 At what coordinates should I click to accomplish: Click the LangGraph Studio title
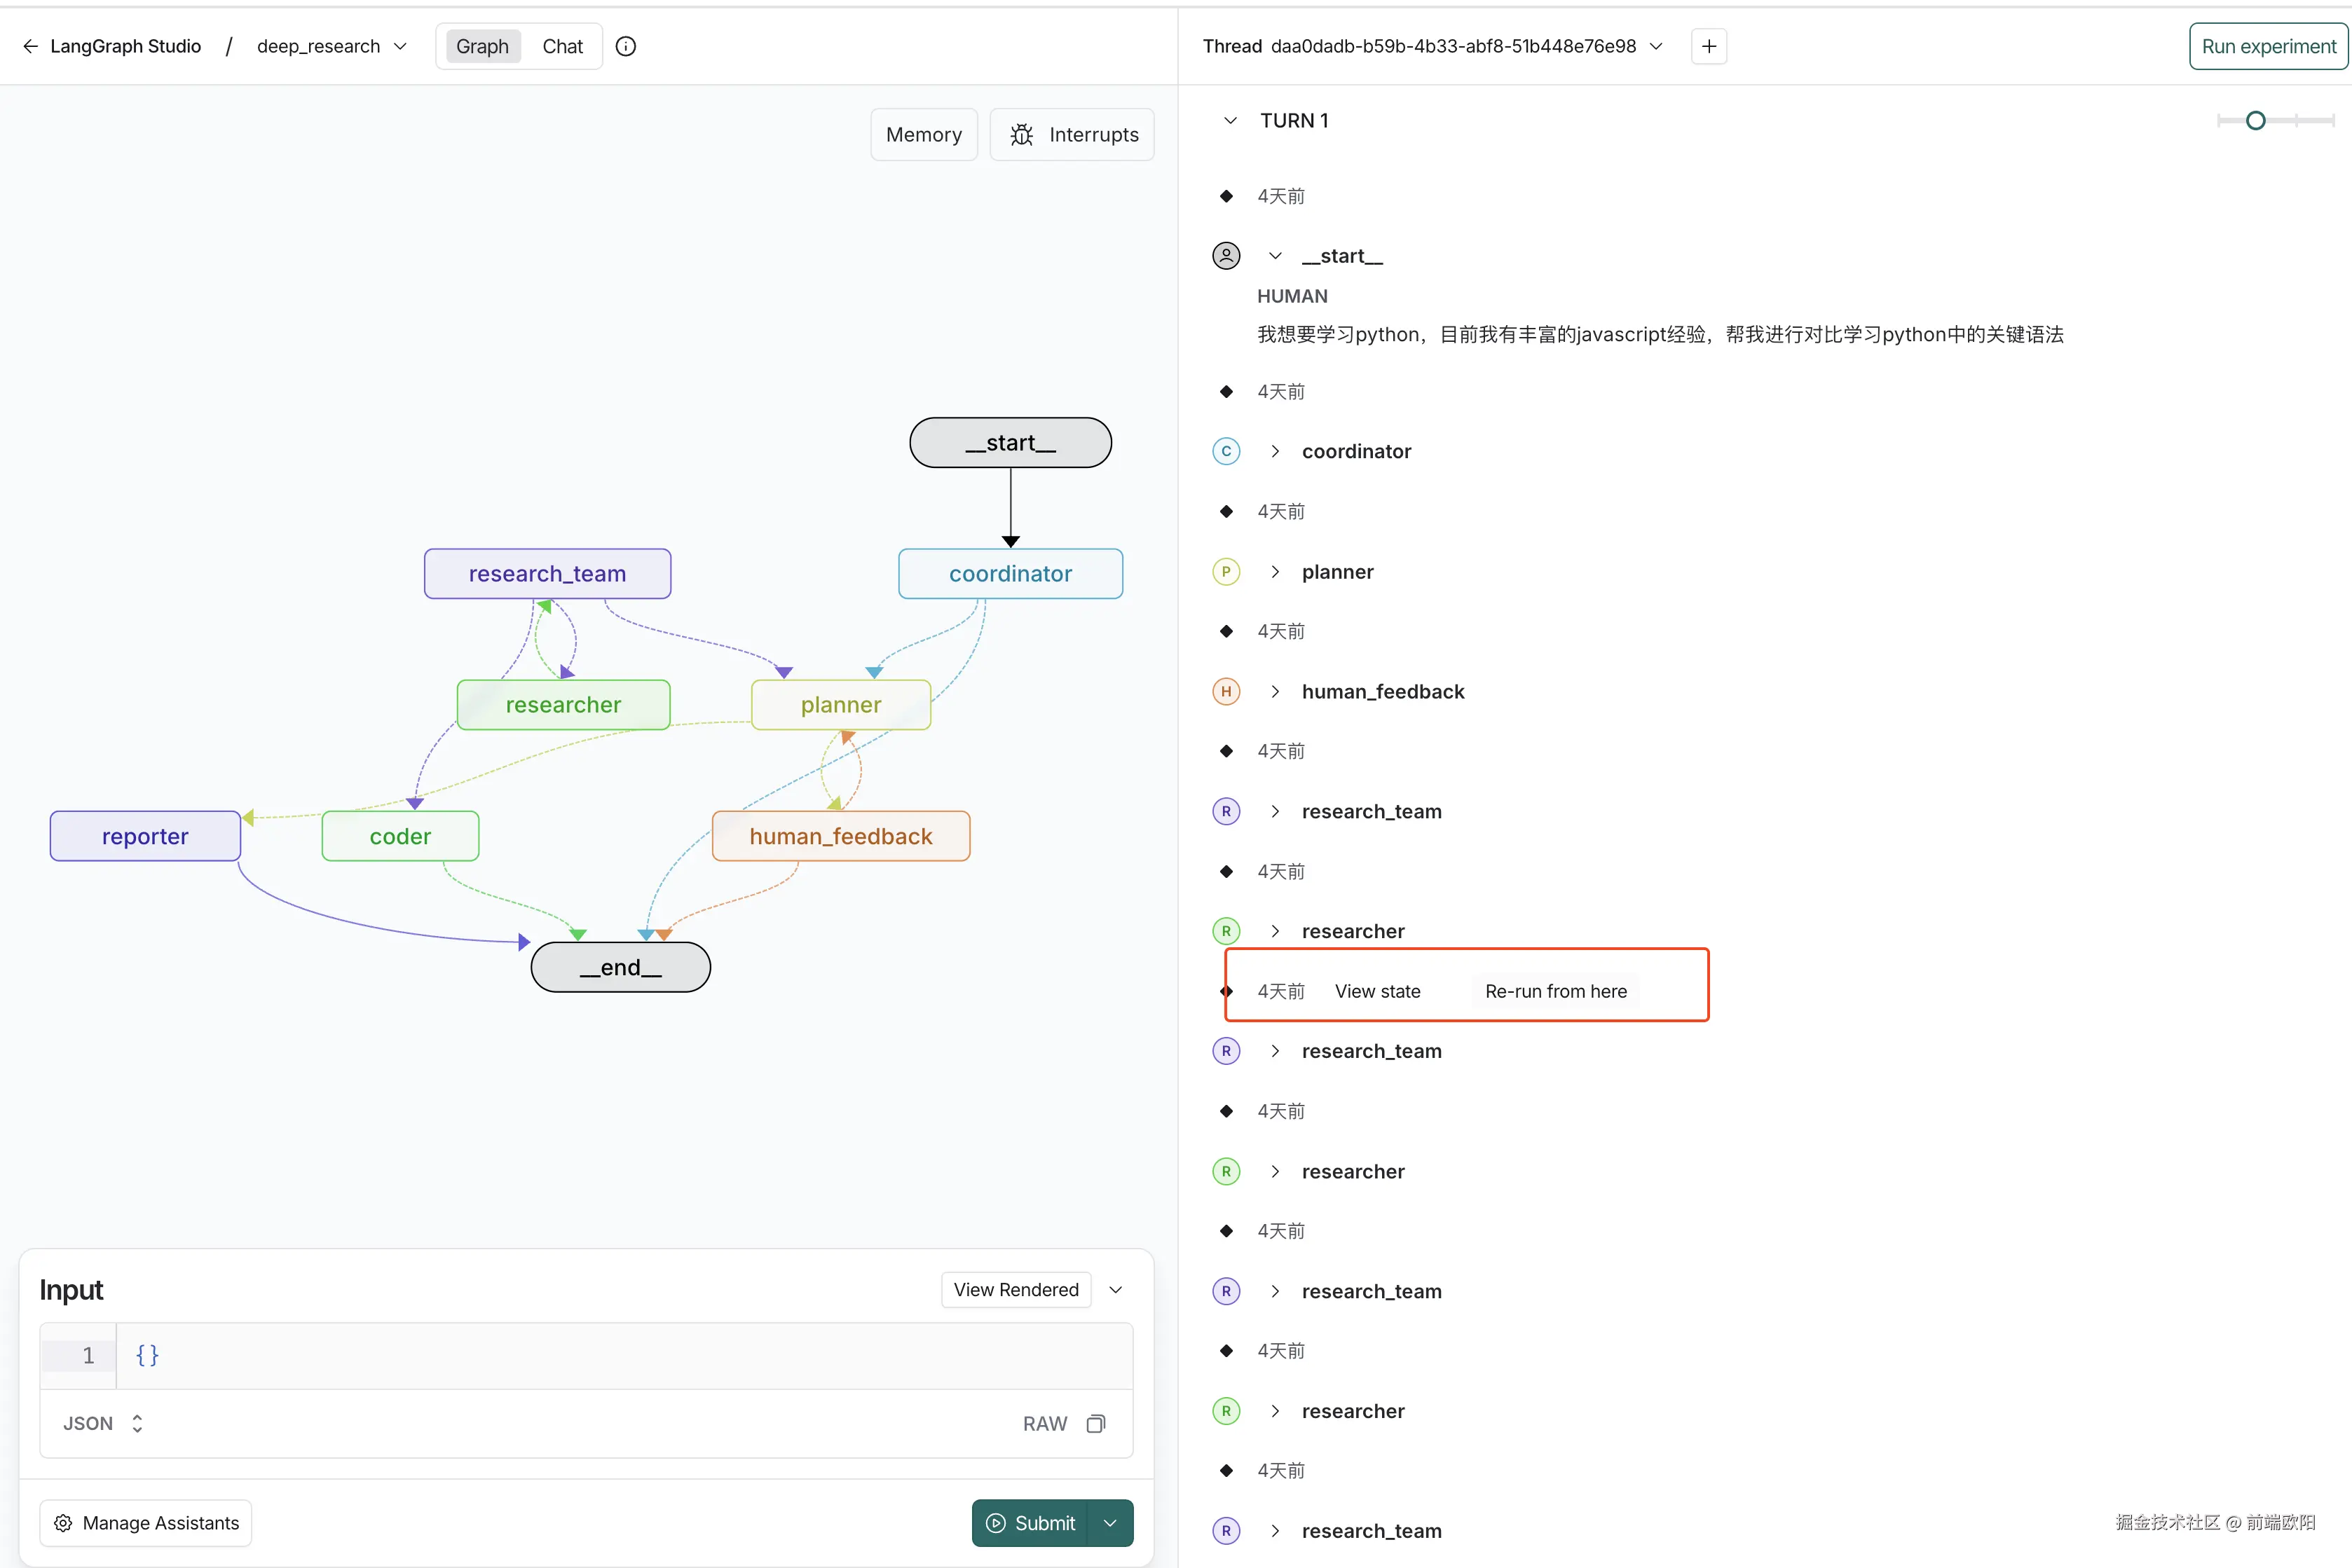126,46
